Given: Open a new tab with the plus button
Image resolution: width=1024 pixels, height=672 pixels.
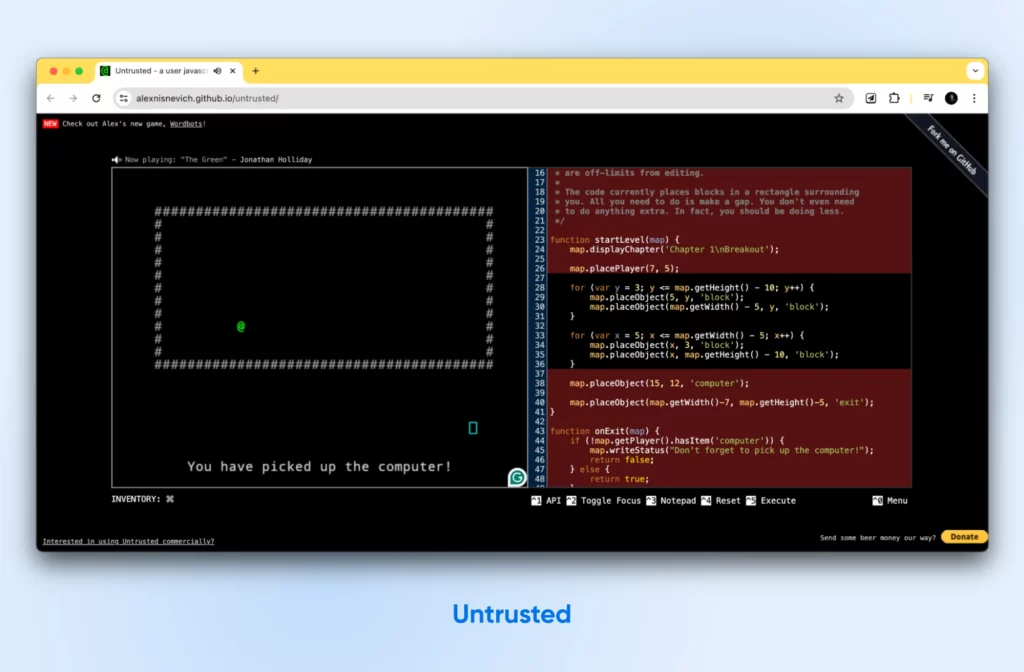Looking at the screenshot, I should click(x=255, y=71).
